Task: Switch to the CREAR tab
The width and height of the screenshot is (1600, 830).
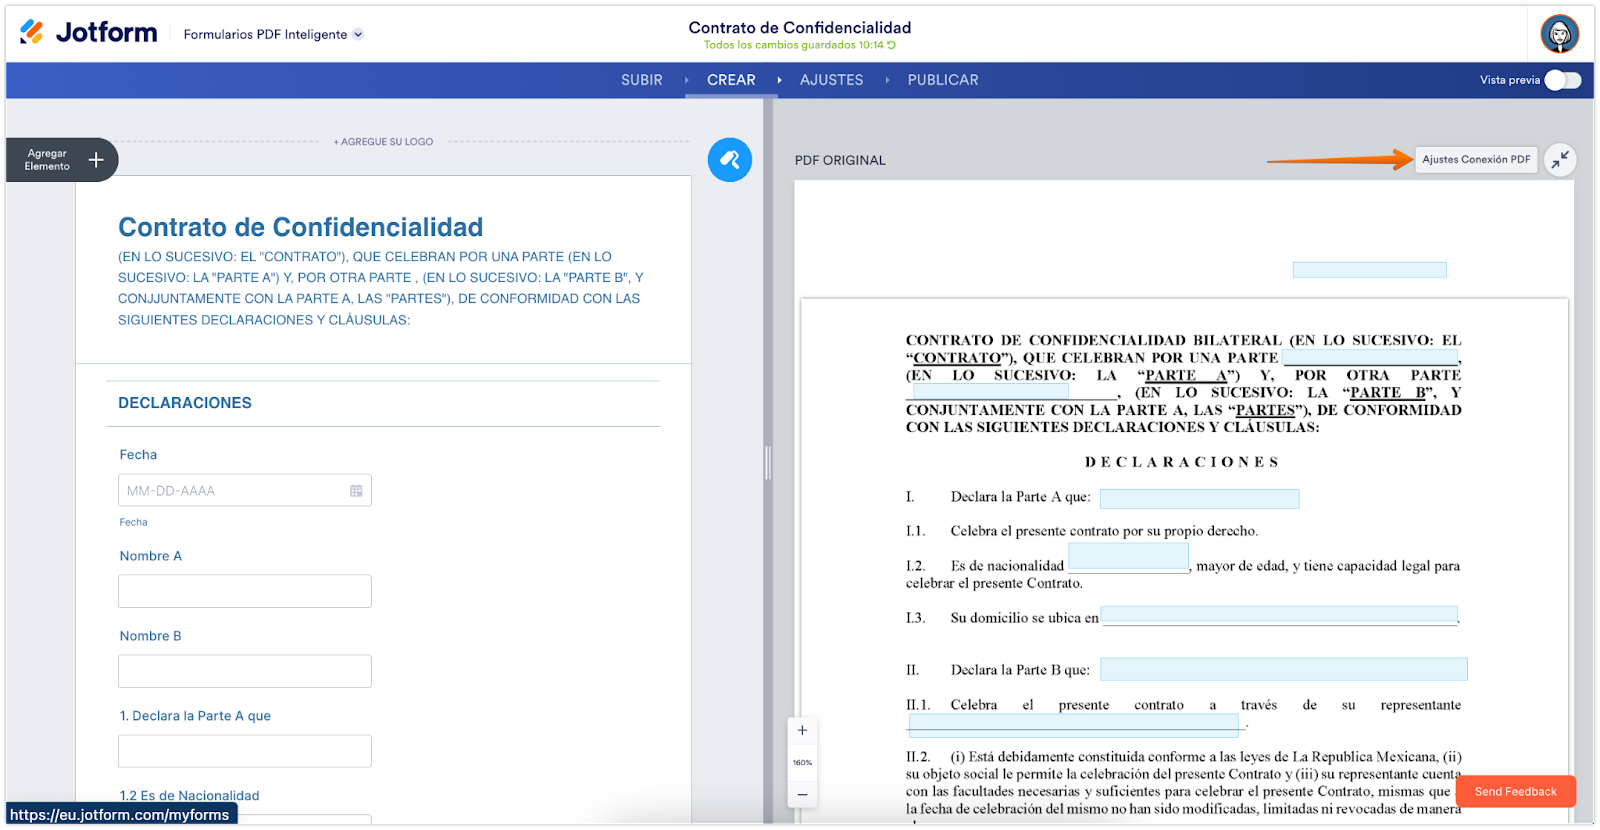Action: (x=731, y=80)
